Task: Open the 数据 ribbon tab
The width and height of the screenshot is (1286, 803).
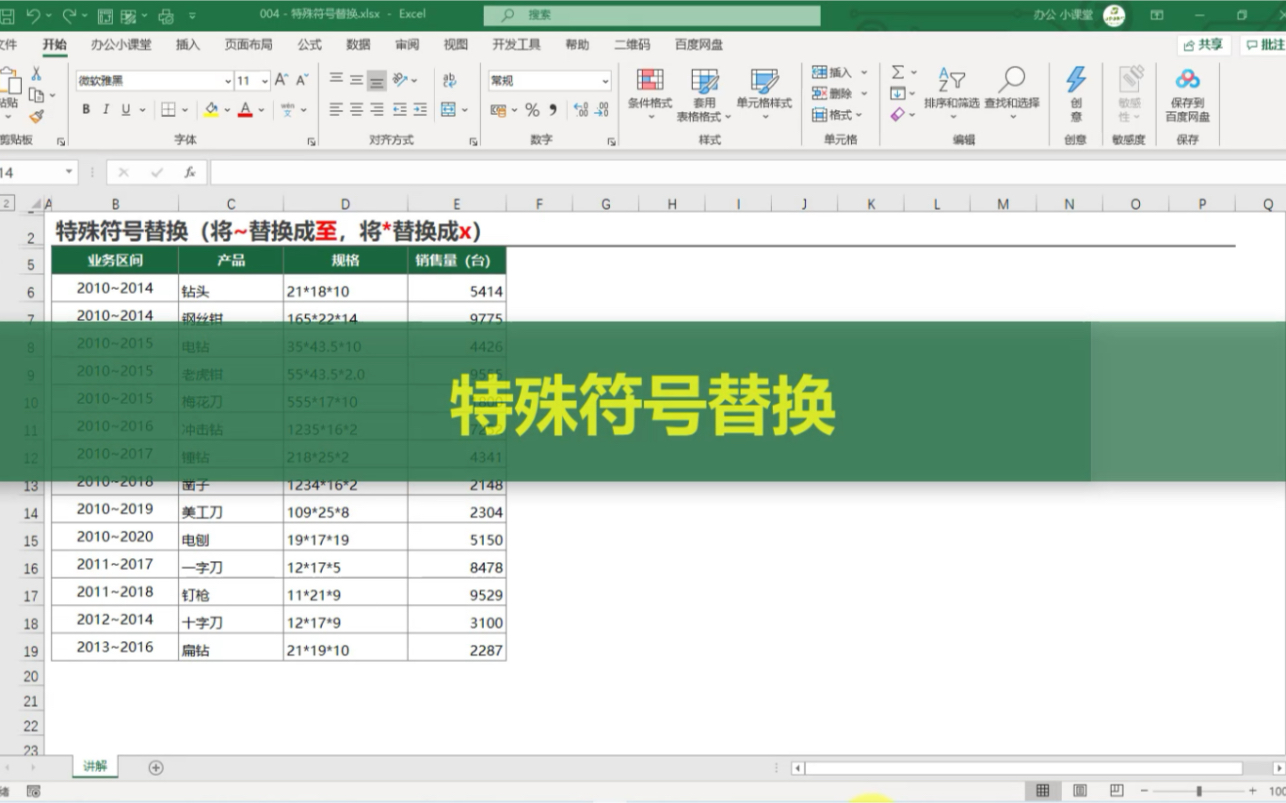Action: [x=358, y=45]
